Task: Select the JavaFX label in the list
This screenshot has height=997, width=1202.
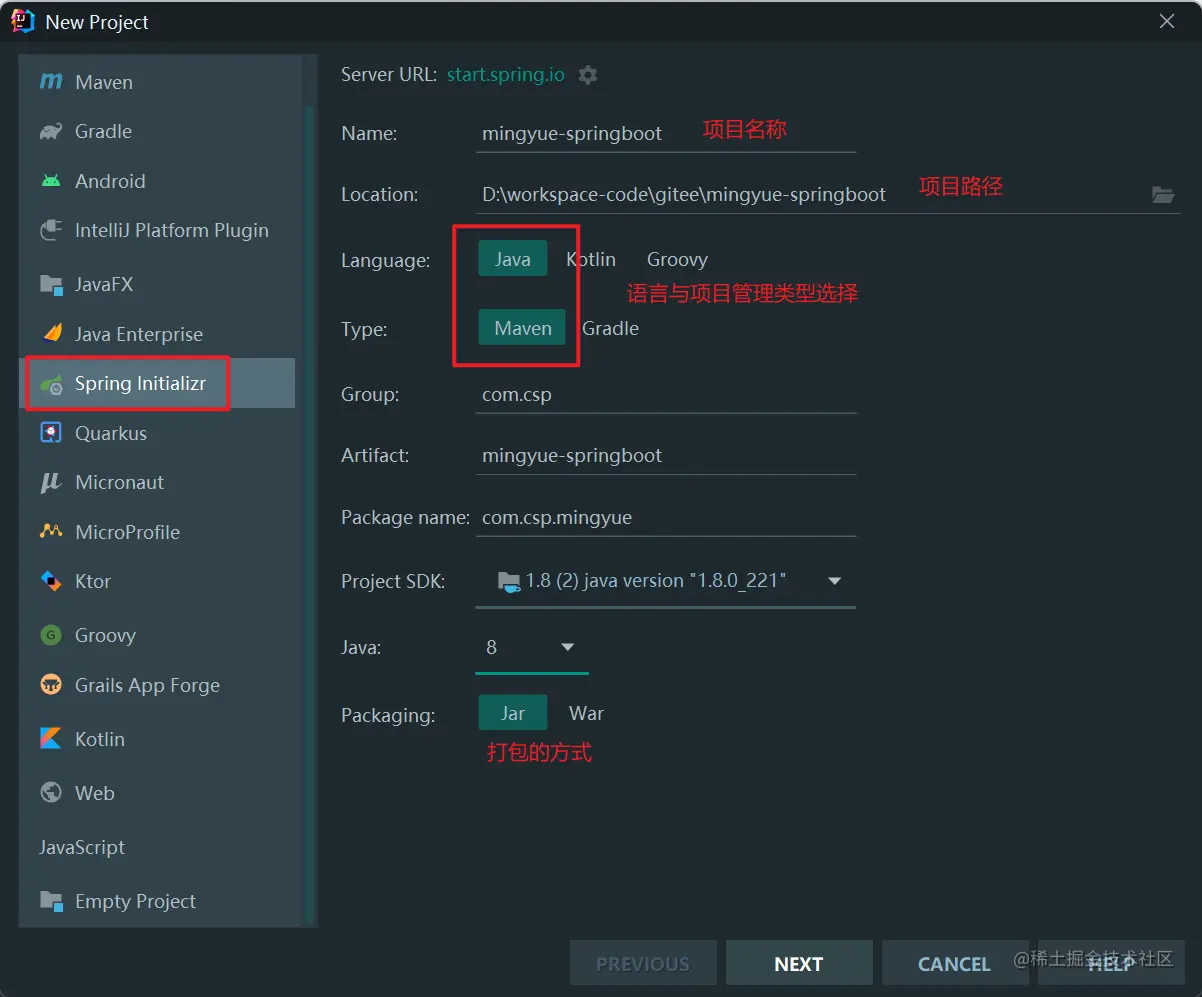Action: point(104,284)
